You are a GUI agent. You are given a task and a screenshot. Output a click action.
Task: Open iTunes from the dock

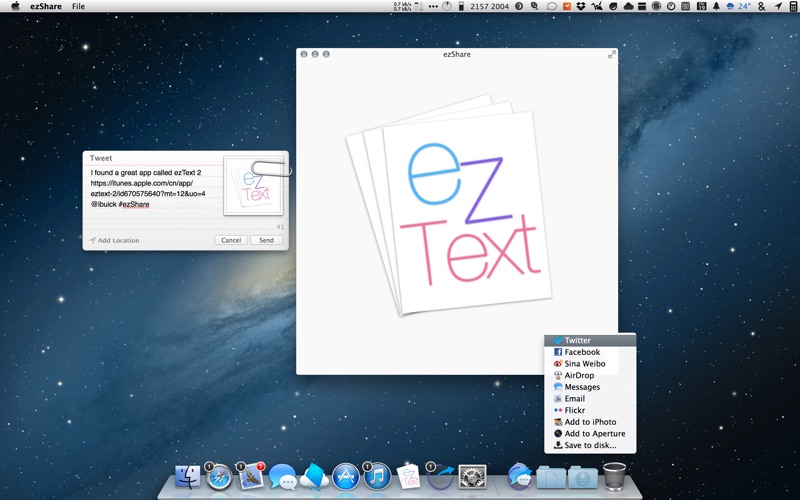[377, 477]
